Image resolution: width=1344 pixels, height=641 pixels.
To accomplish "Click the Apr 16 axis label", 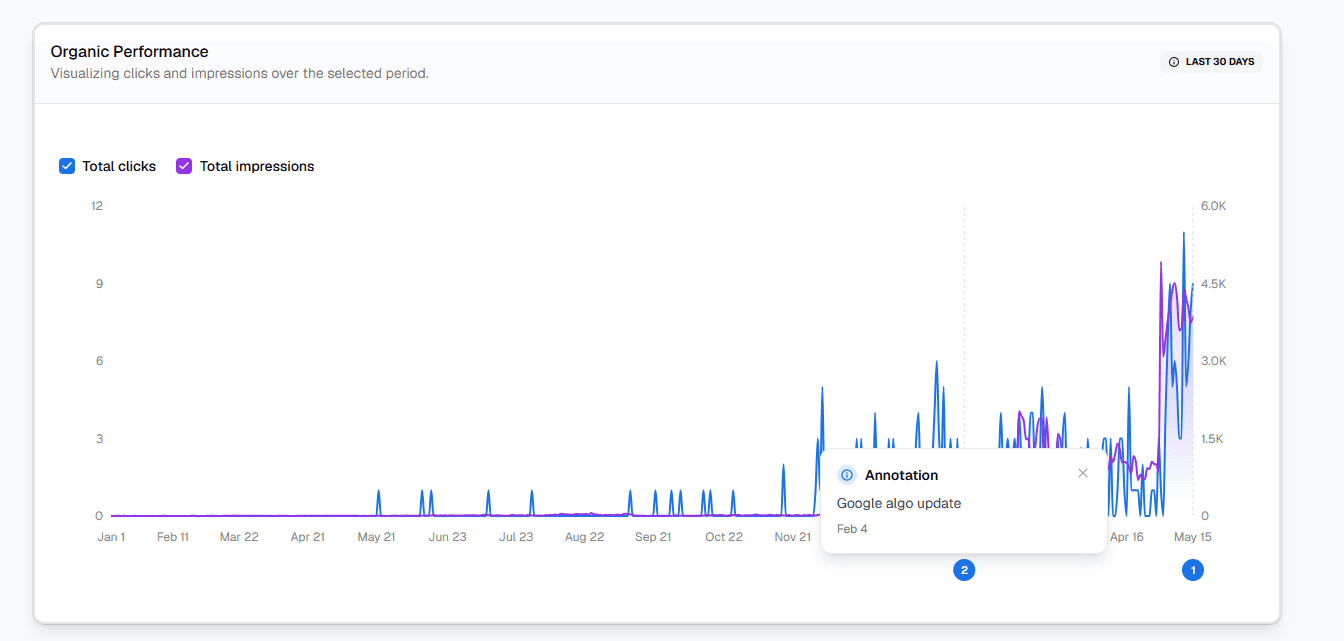I will (1125, 537).
